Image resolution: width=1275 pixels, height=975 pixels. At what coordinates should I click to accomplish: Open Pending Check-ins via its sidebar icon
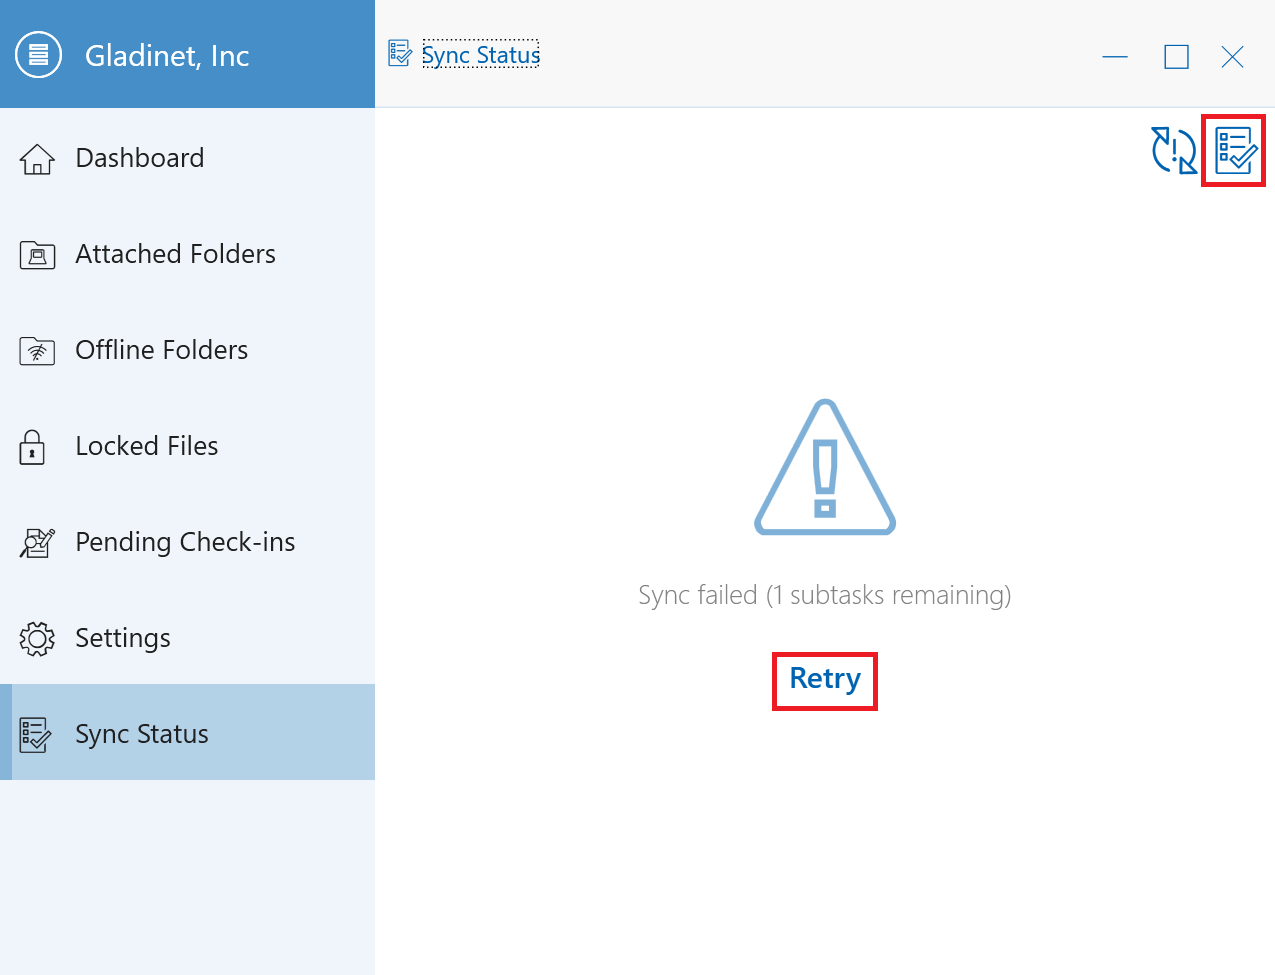[x=37, y=543]
